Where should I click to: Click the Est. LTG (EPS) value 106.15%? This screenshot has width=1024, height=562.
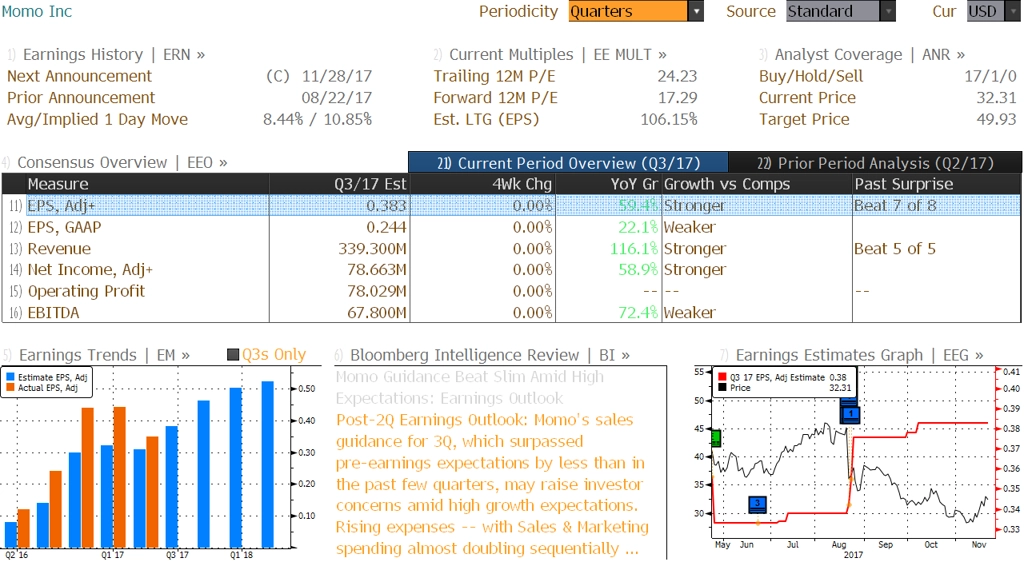[x=669, y=119]
